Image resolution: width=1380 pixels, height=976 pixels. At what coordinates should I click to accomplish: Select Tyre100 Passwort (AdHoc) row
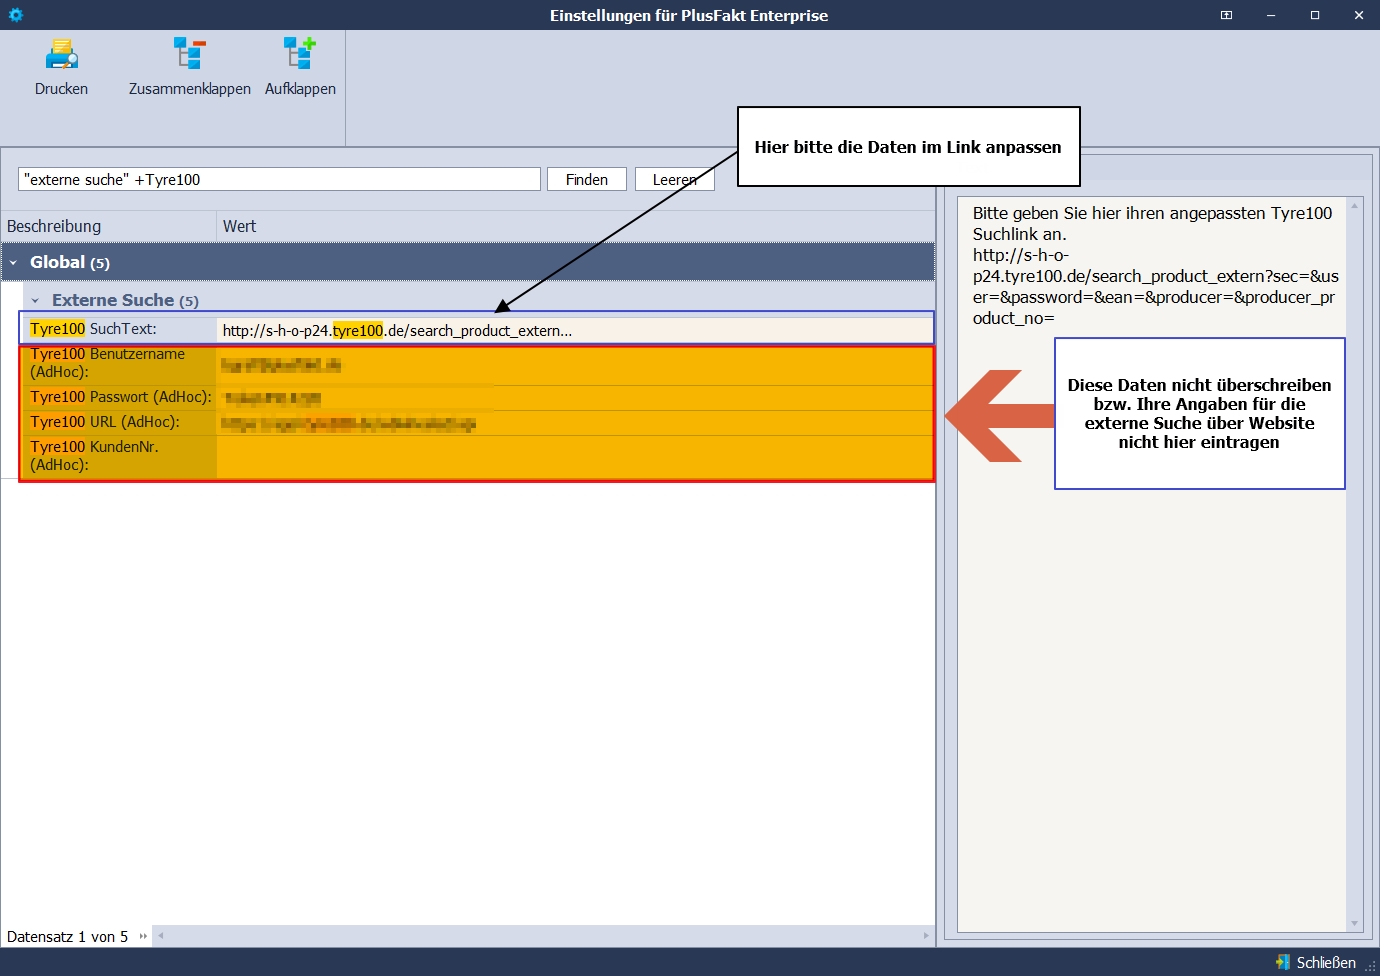point(120,397)
